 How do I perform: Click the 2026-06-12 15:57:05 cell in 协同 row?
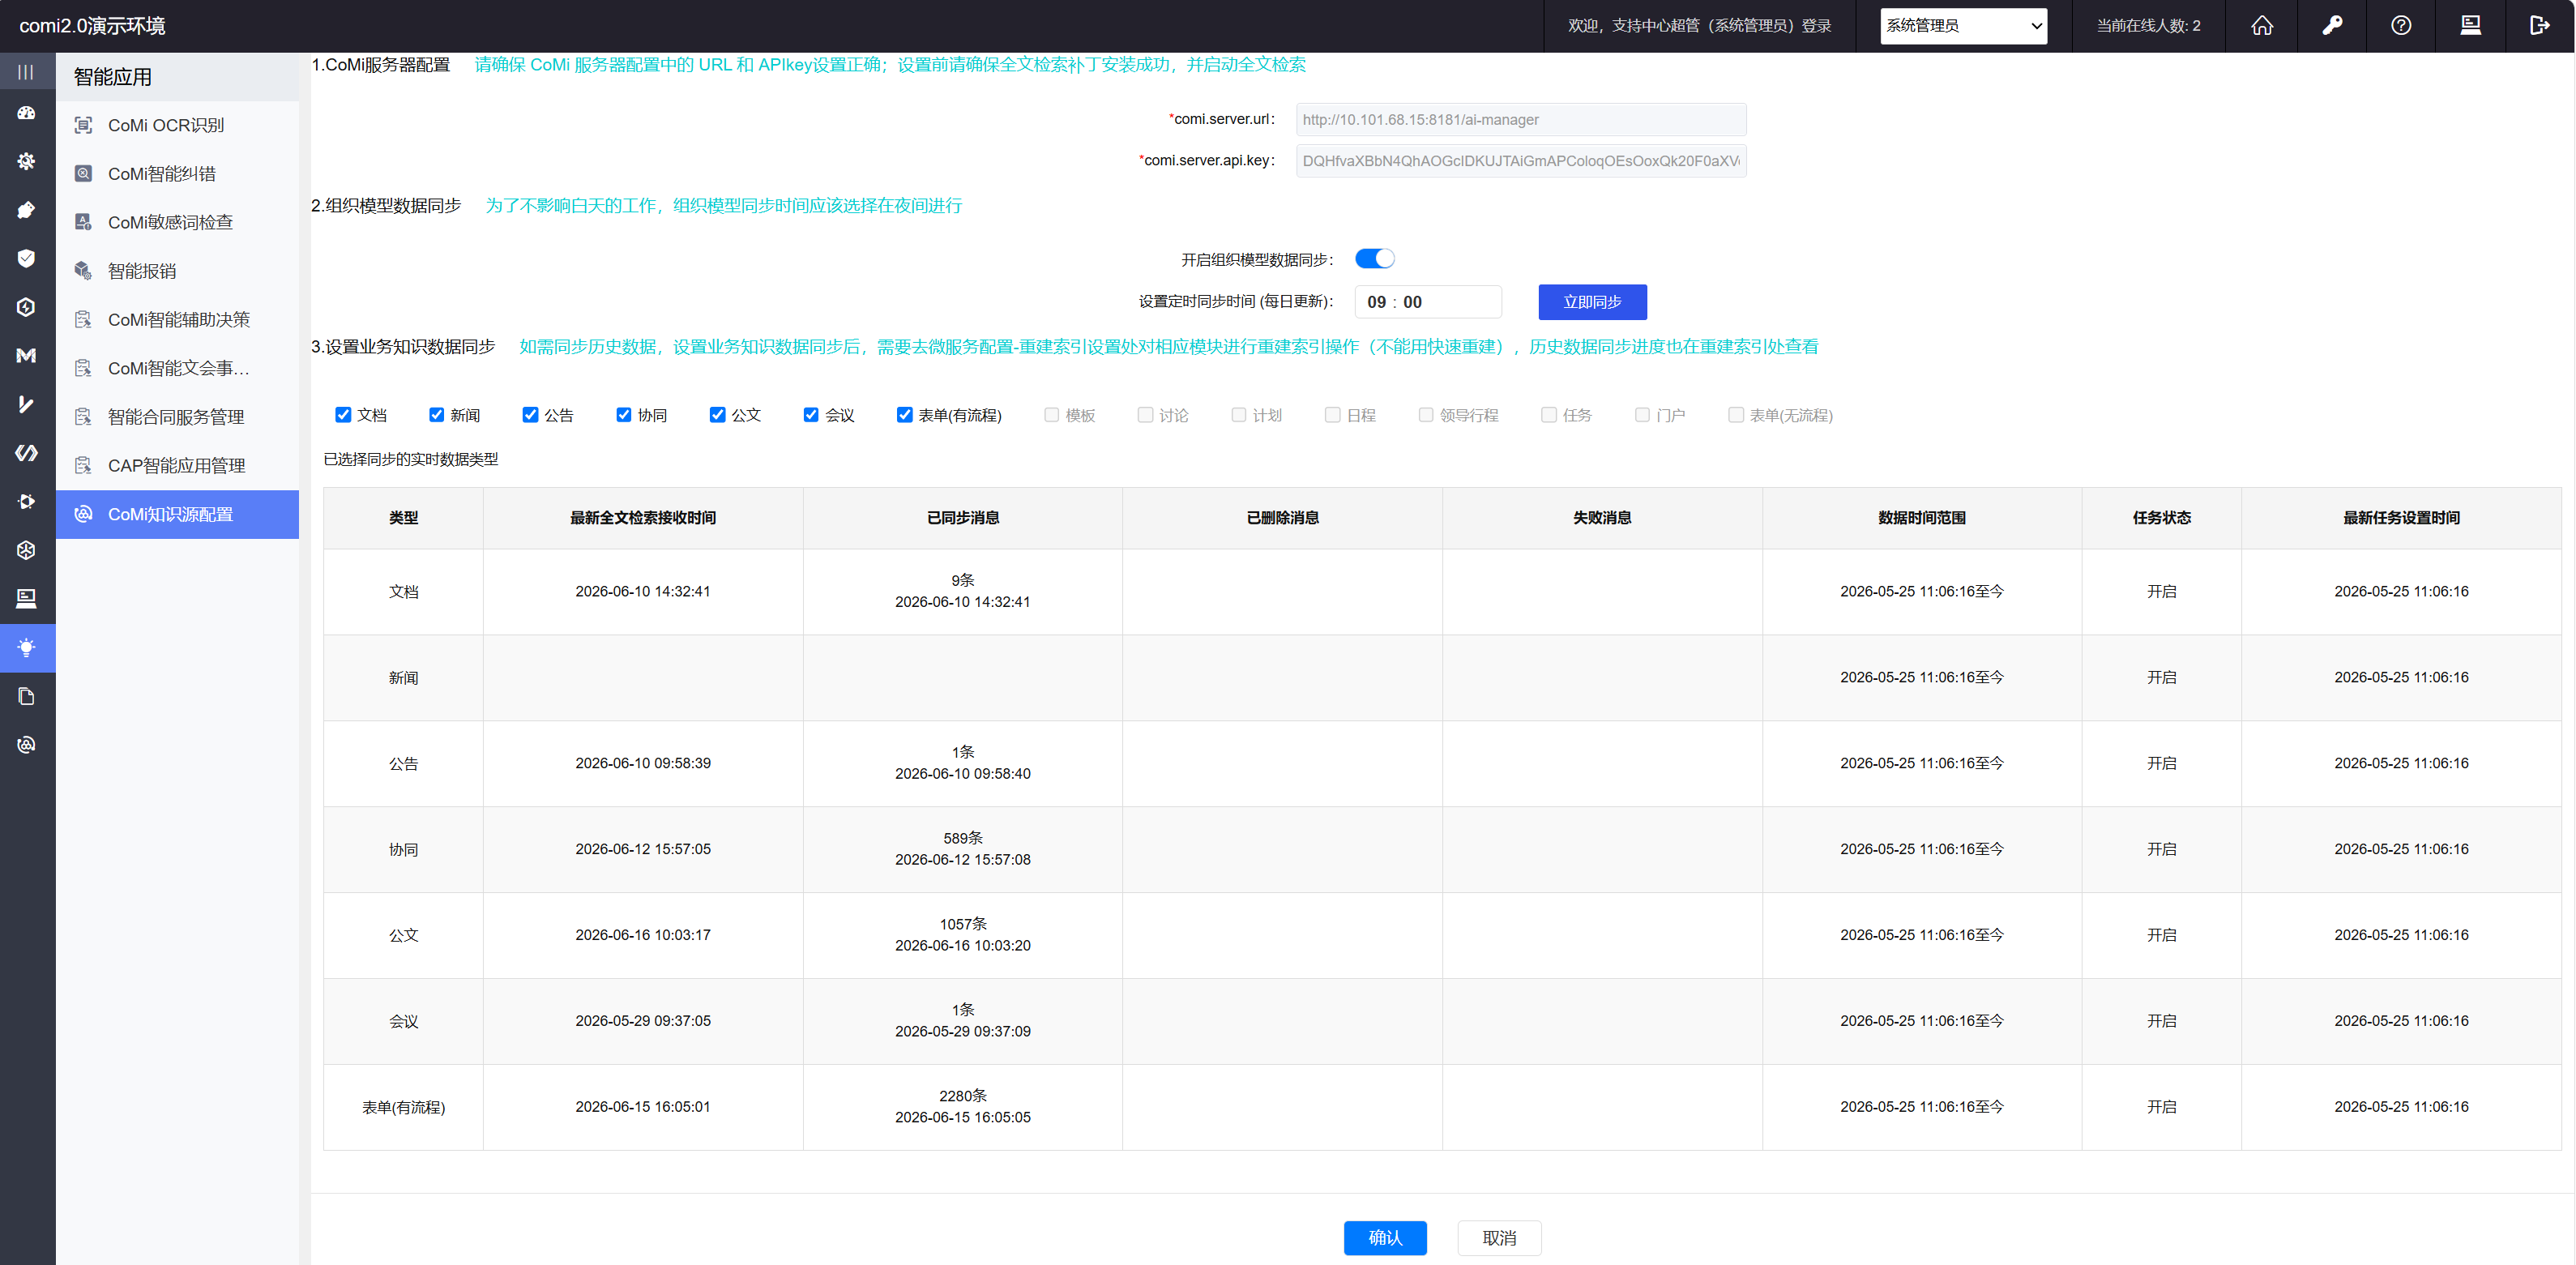(643, 849)
